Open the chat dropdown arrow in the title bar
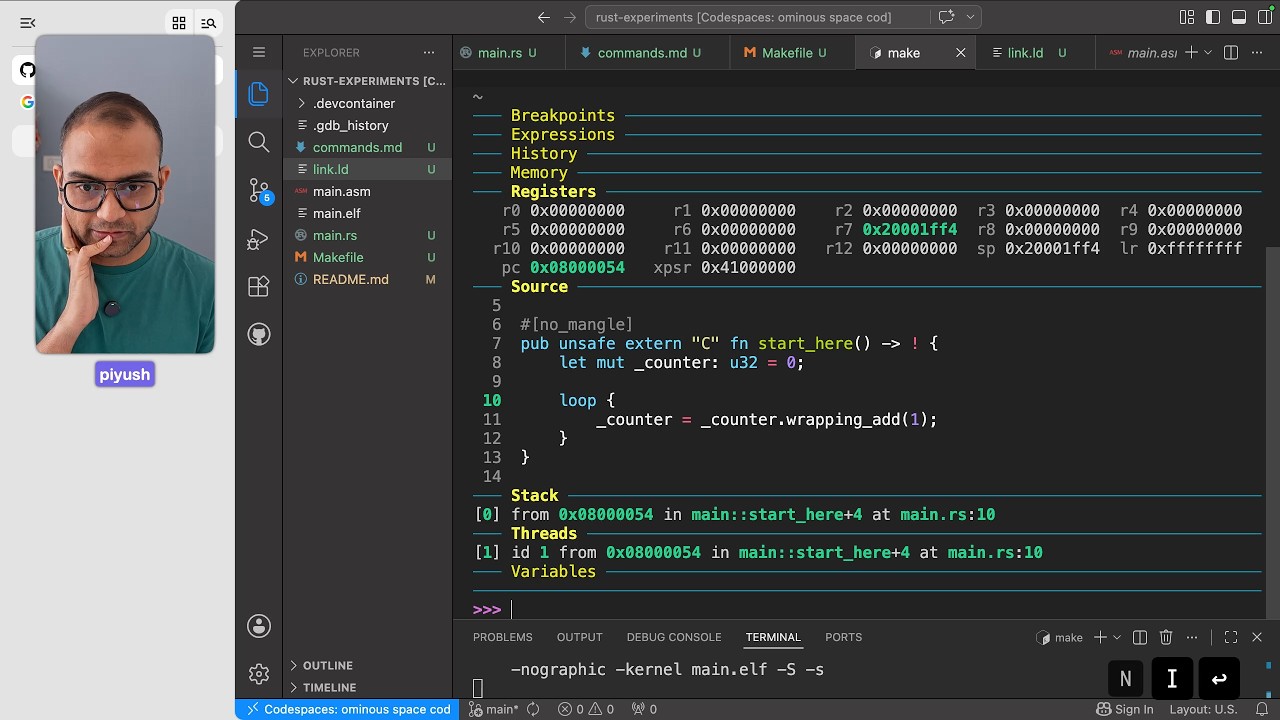The width and height of the screenshot is (1280, 720). (x=970, y=17)
